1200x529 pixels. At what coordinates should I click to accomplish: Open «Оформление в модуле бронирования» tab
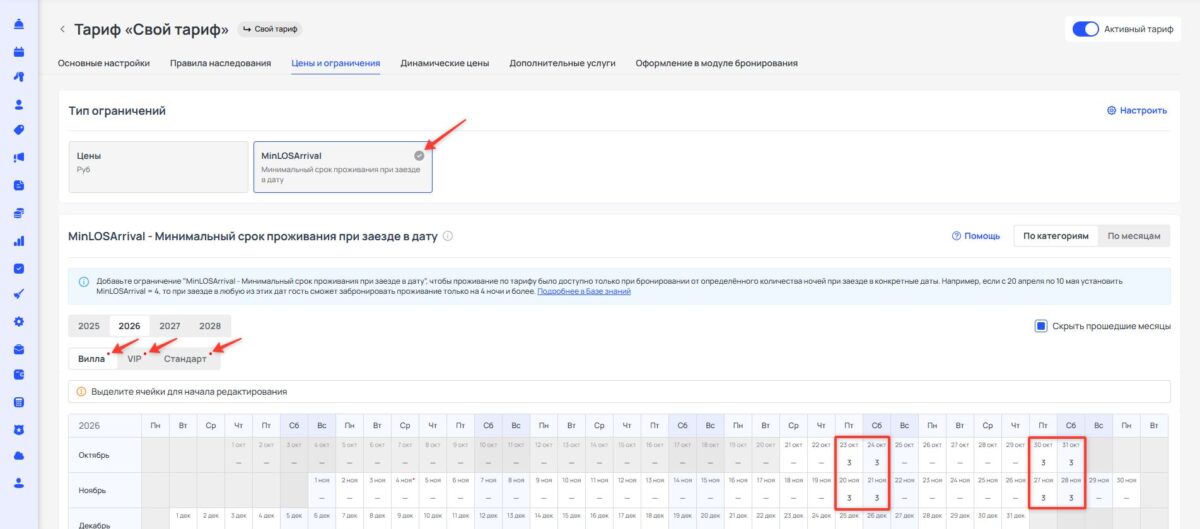tap(717, 63)
